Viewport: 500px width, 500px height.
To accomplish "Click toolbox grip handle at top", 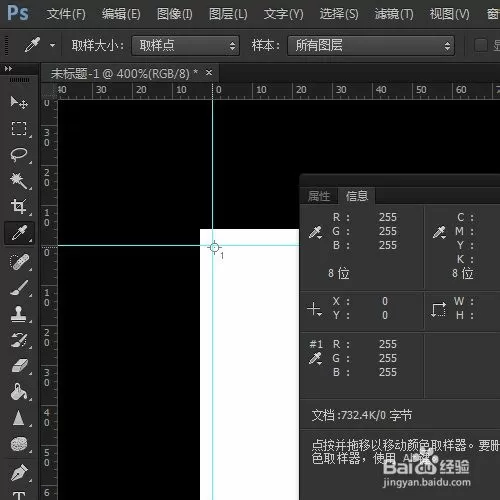I will point(19,80).
